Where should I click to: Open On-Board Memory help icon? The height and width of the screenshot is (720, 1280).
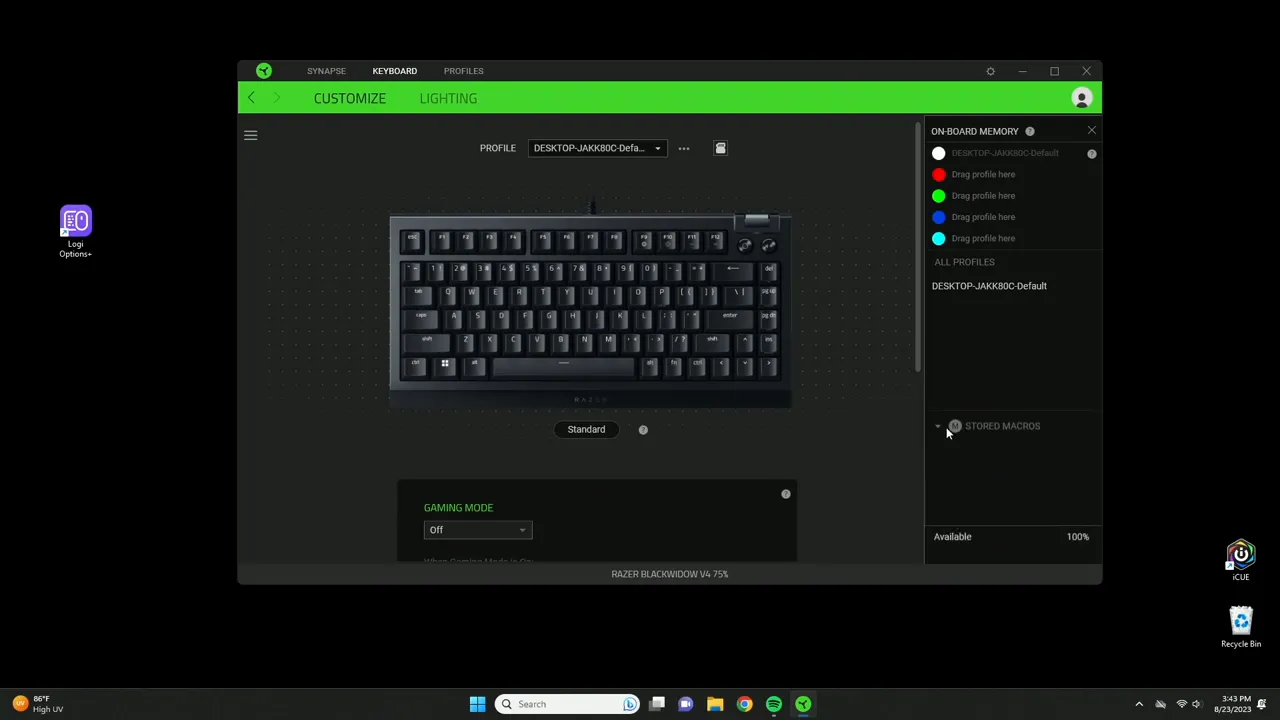pos(1029,131)
